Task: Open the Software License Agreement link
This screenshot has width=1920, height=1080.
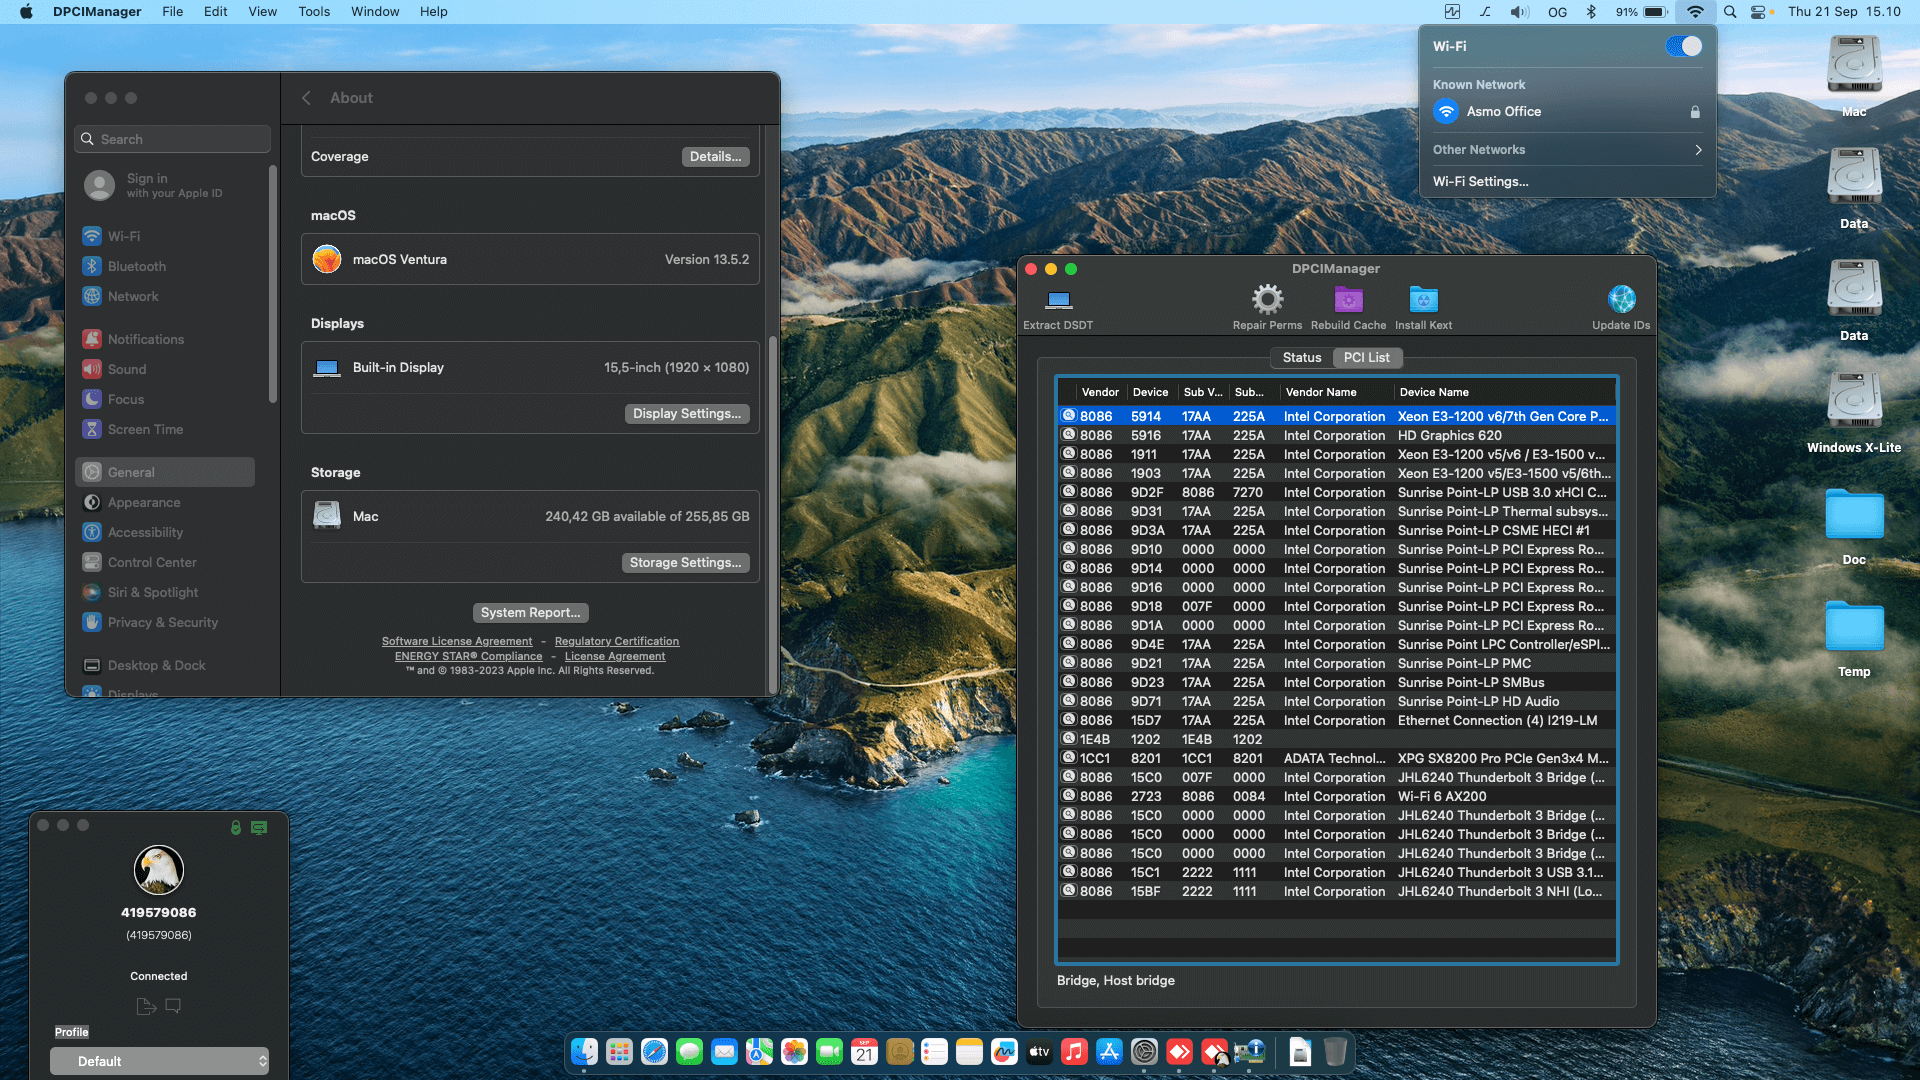Action: [x=457, y=641]
